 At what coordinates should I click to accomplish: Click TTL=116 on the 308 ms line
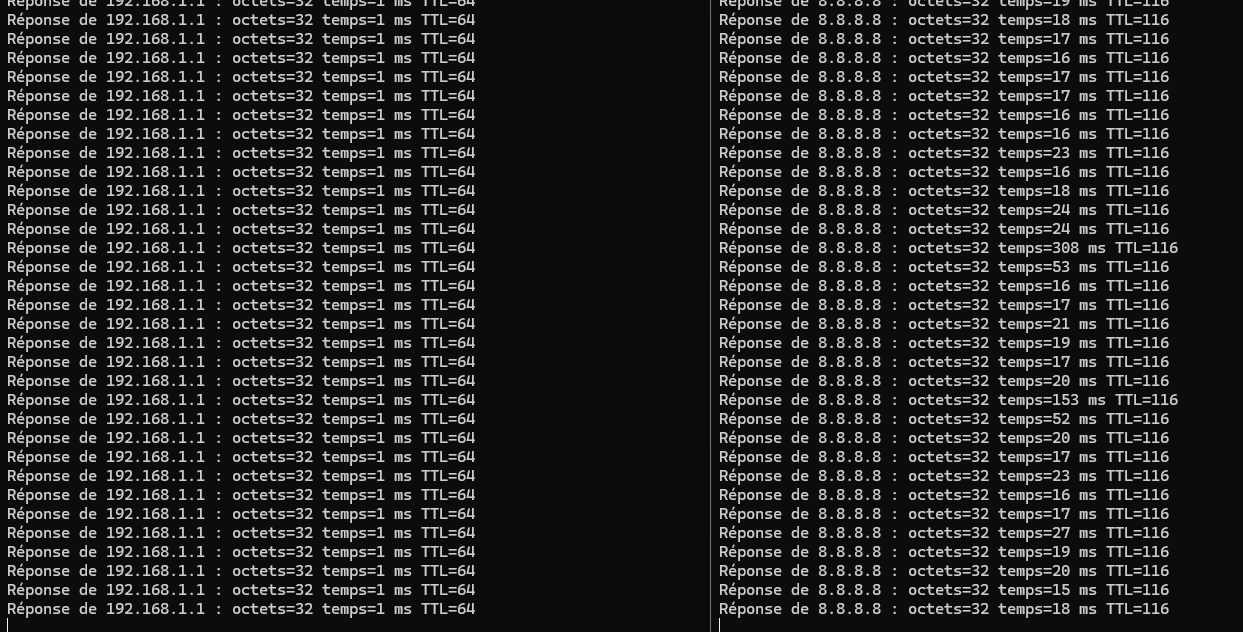[1146, 248]
